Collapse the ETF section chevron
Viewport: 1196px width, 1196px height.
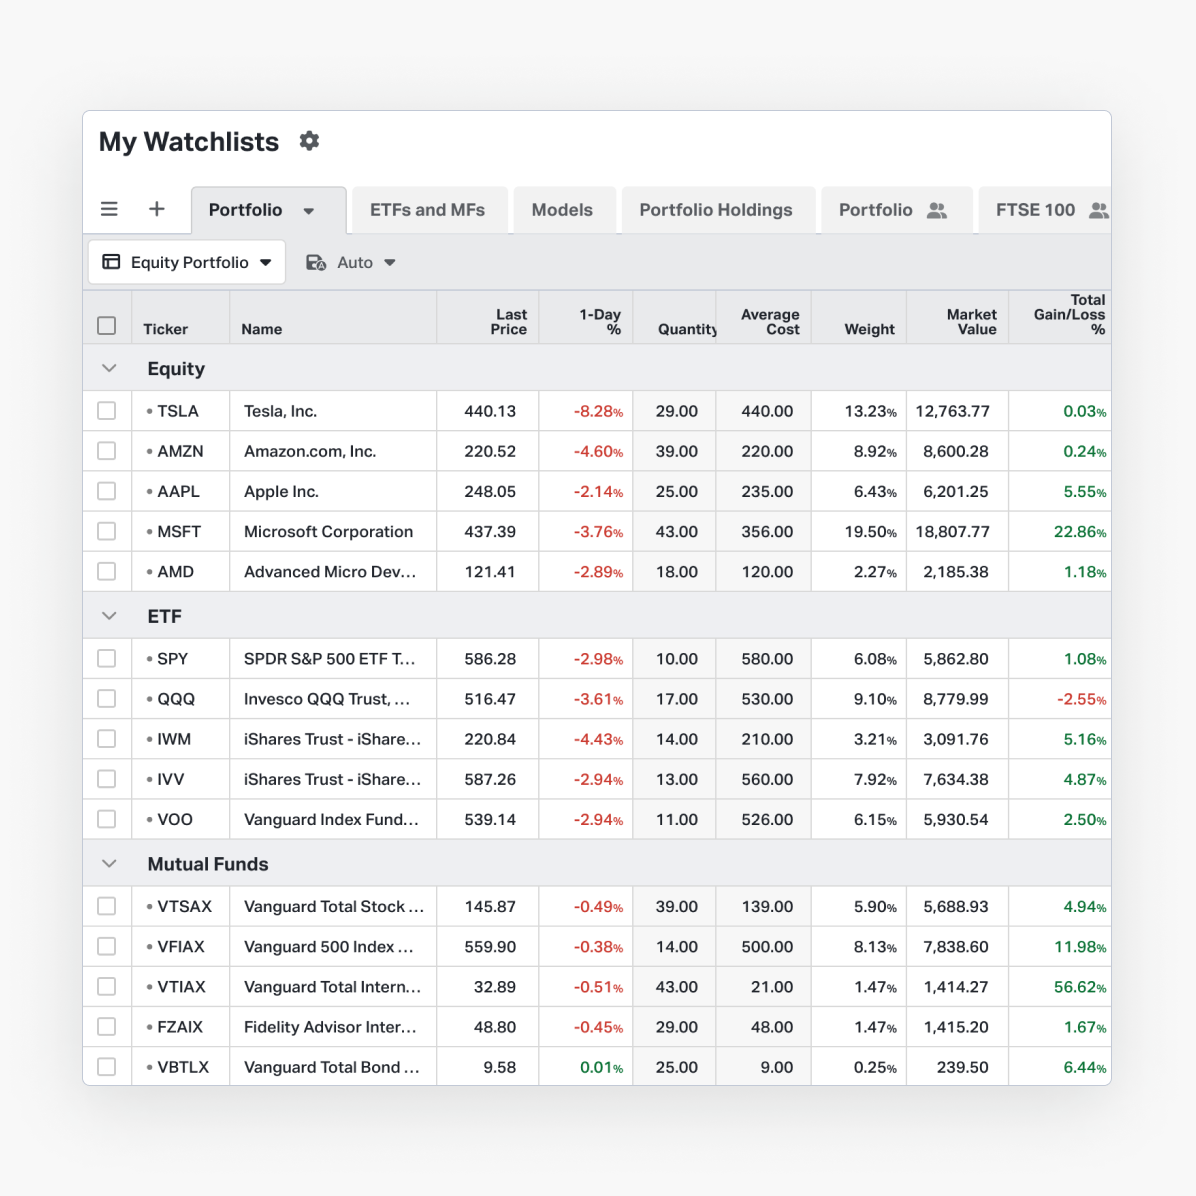coord(109,616)
